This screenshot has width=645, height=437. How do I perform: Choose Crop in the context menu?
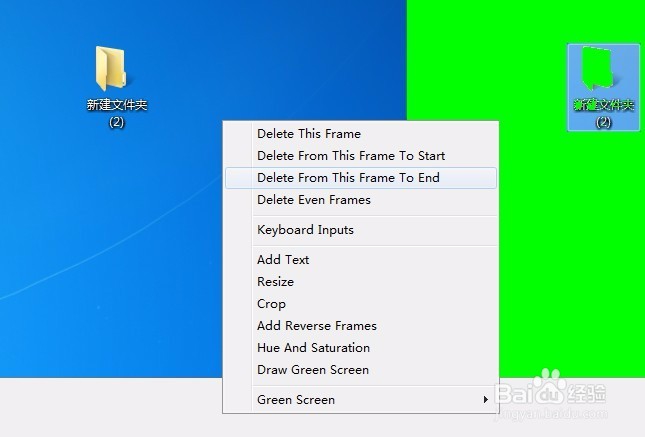click(x=361, y=304)
